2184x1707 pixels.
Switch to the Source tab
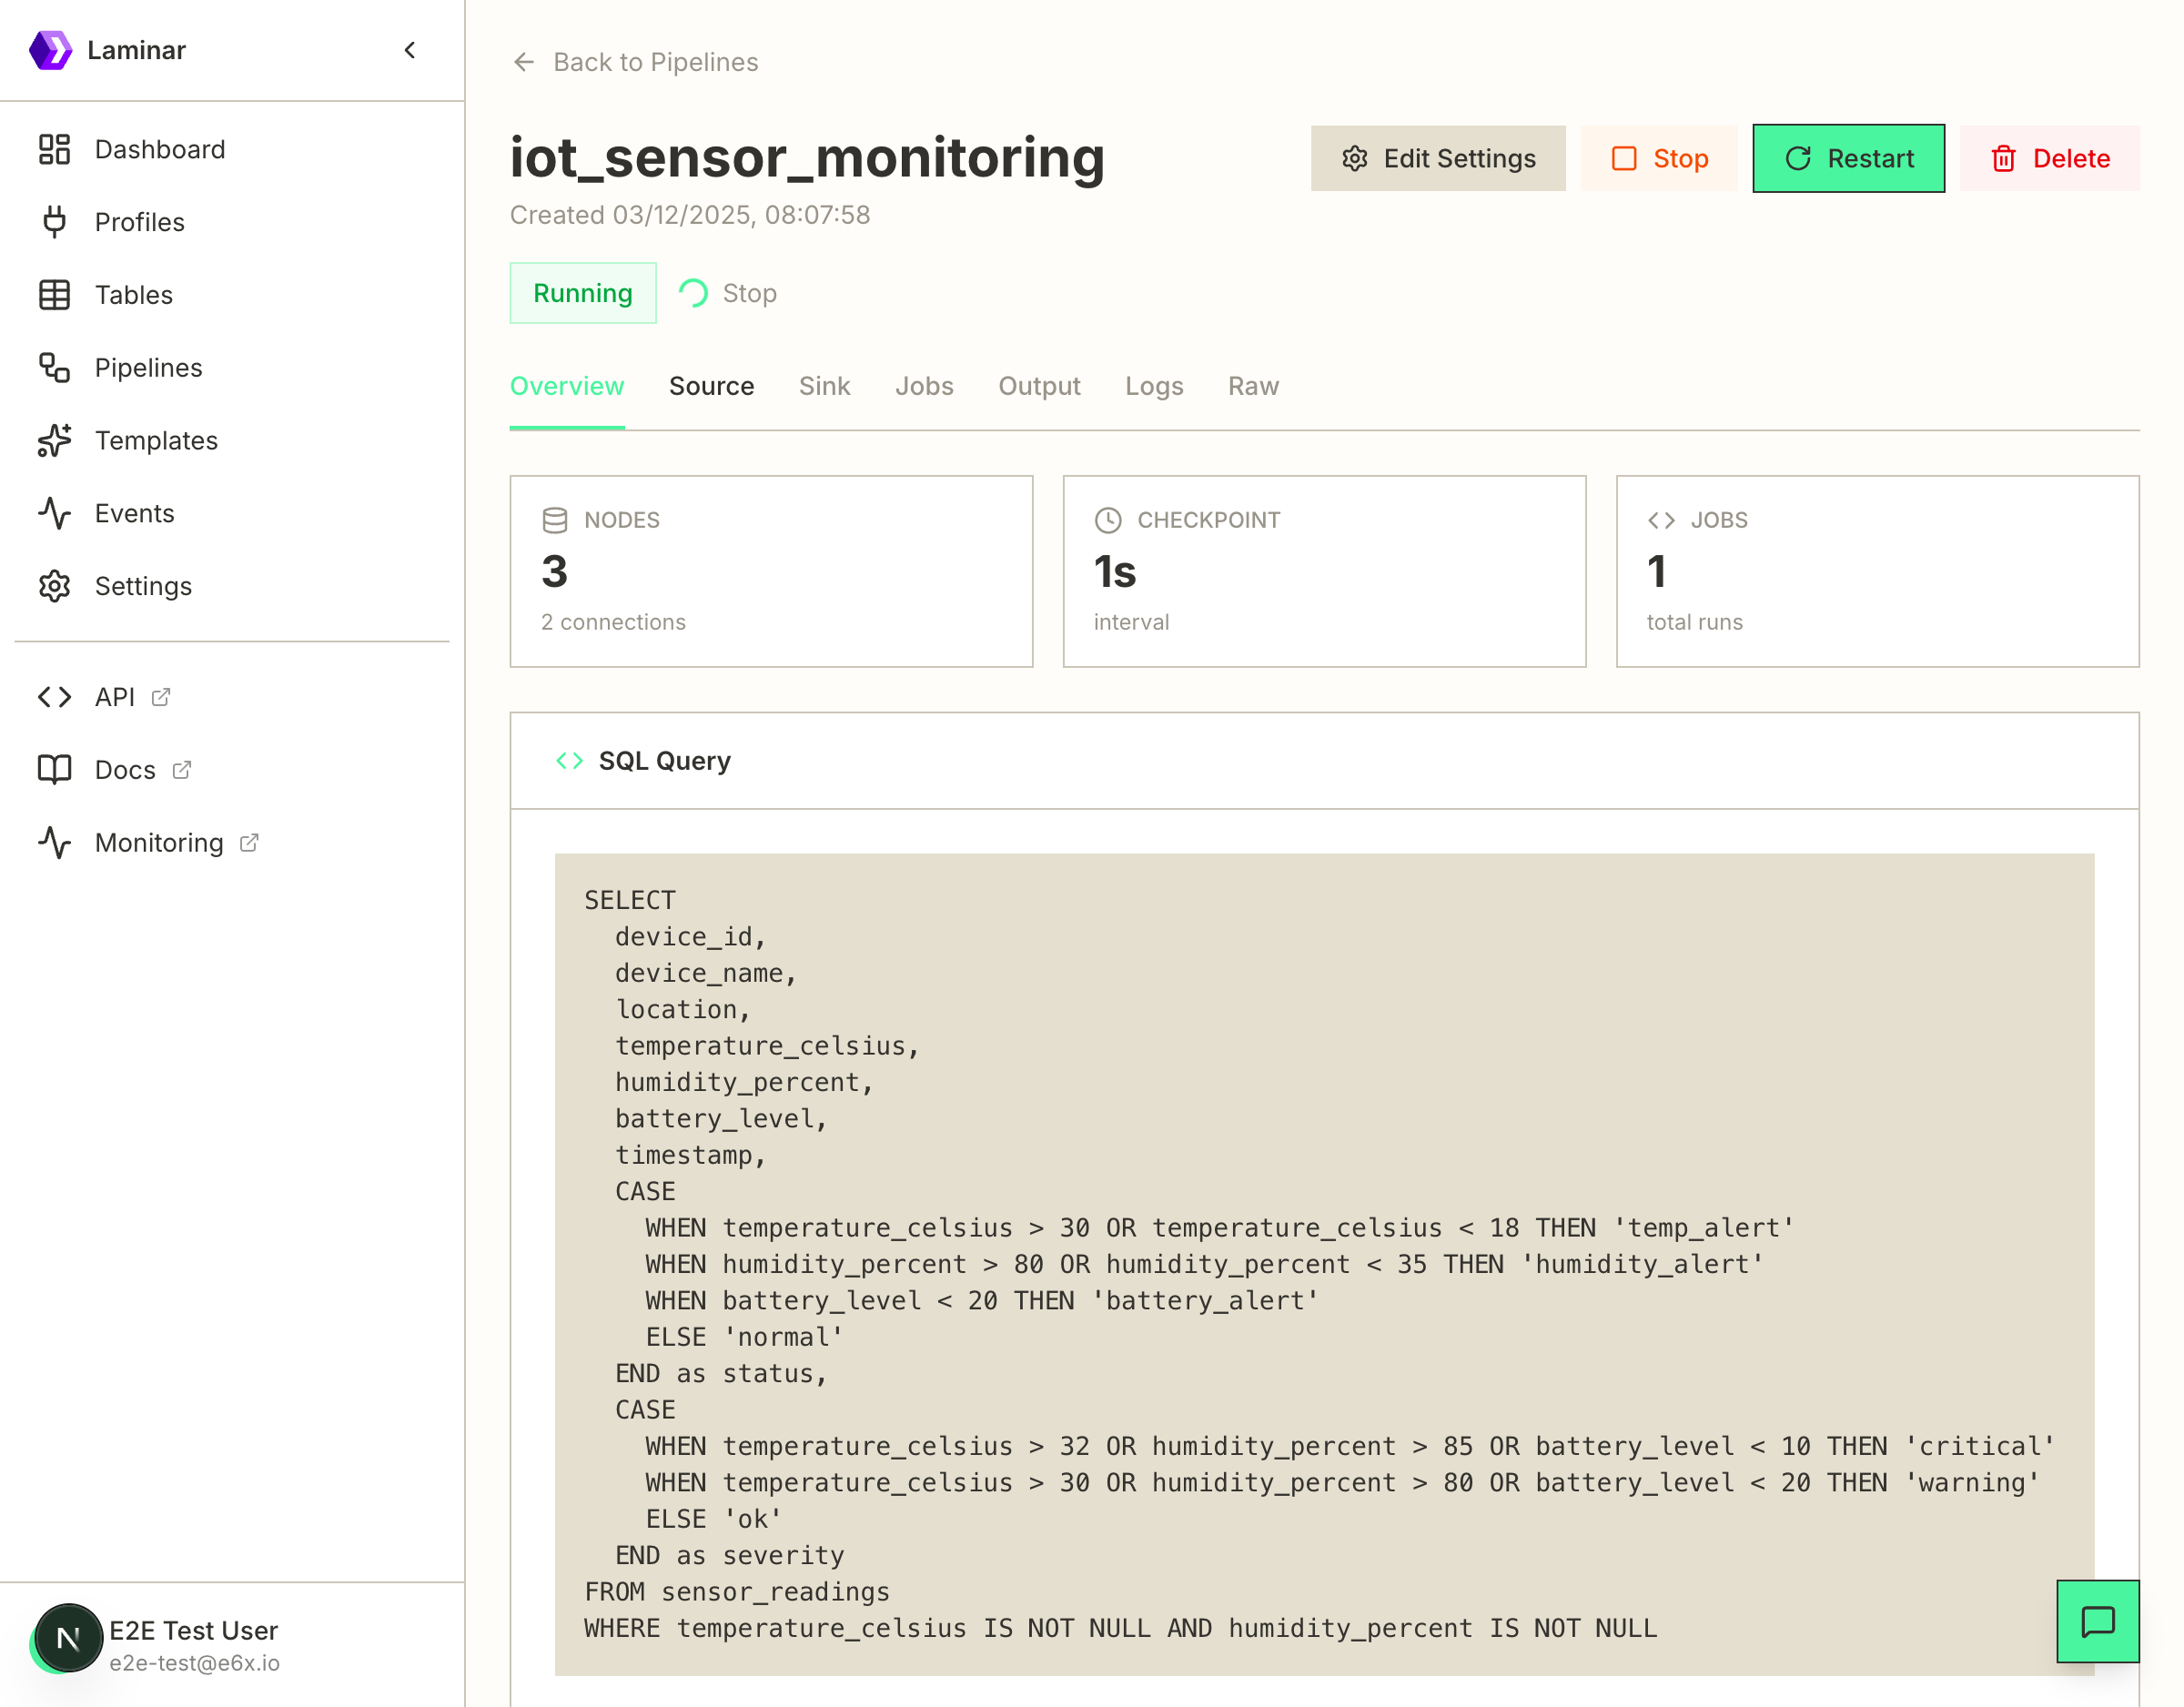pyautogui.click(x=711, y=386)
